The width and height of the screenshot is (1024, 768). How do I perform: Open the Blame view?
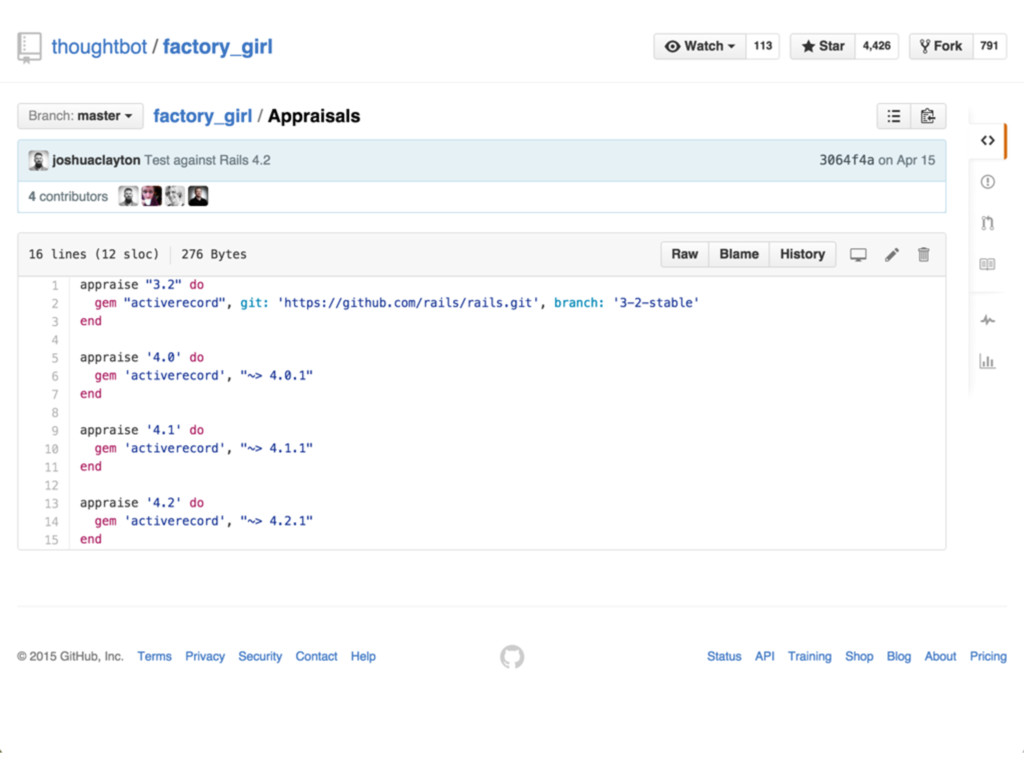(739, 255)
